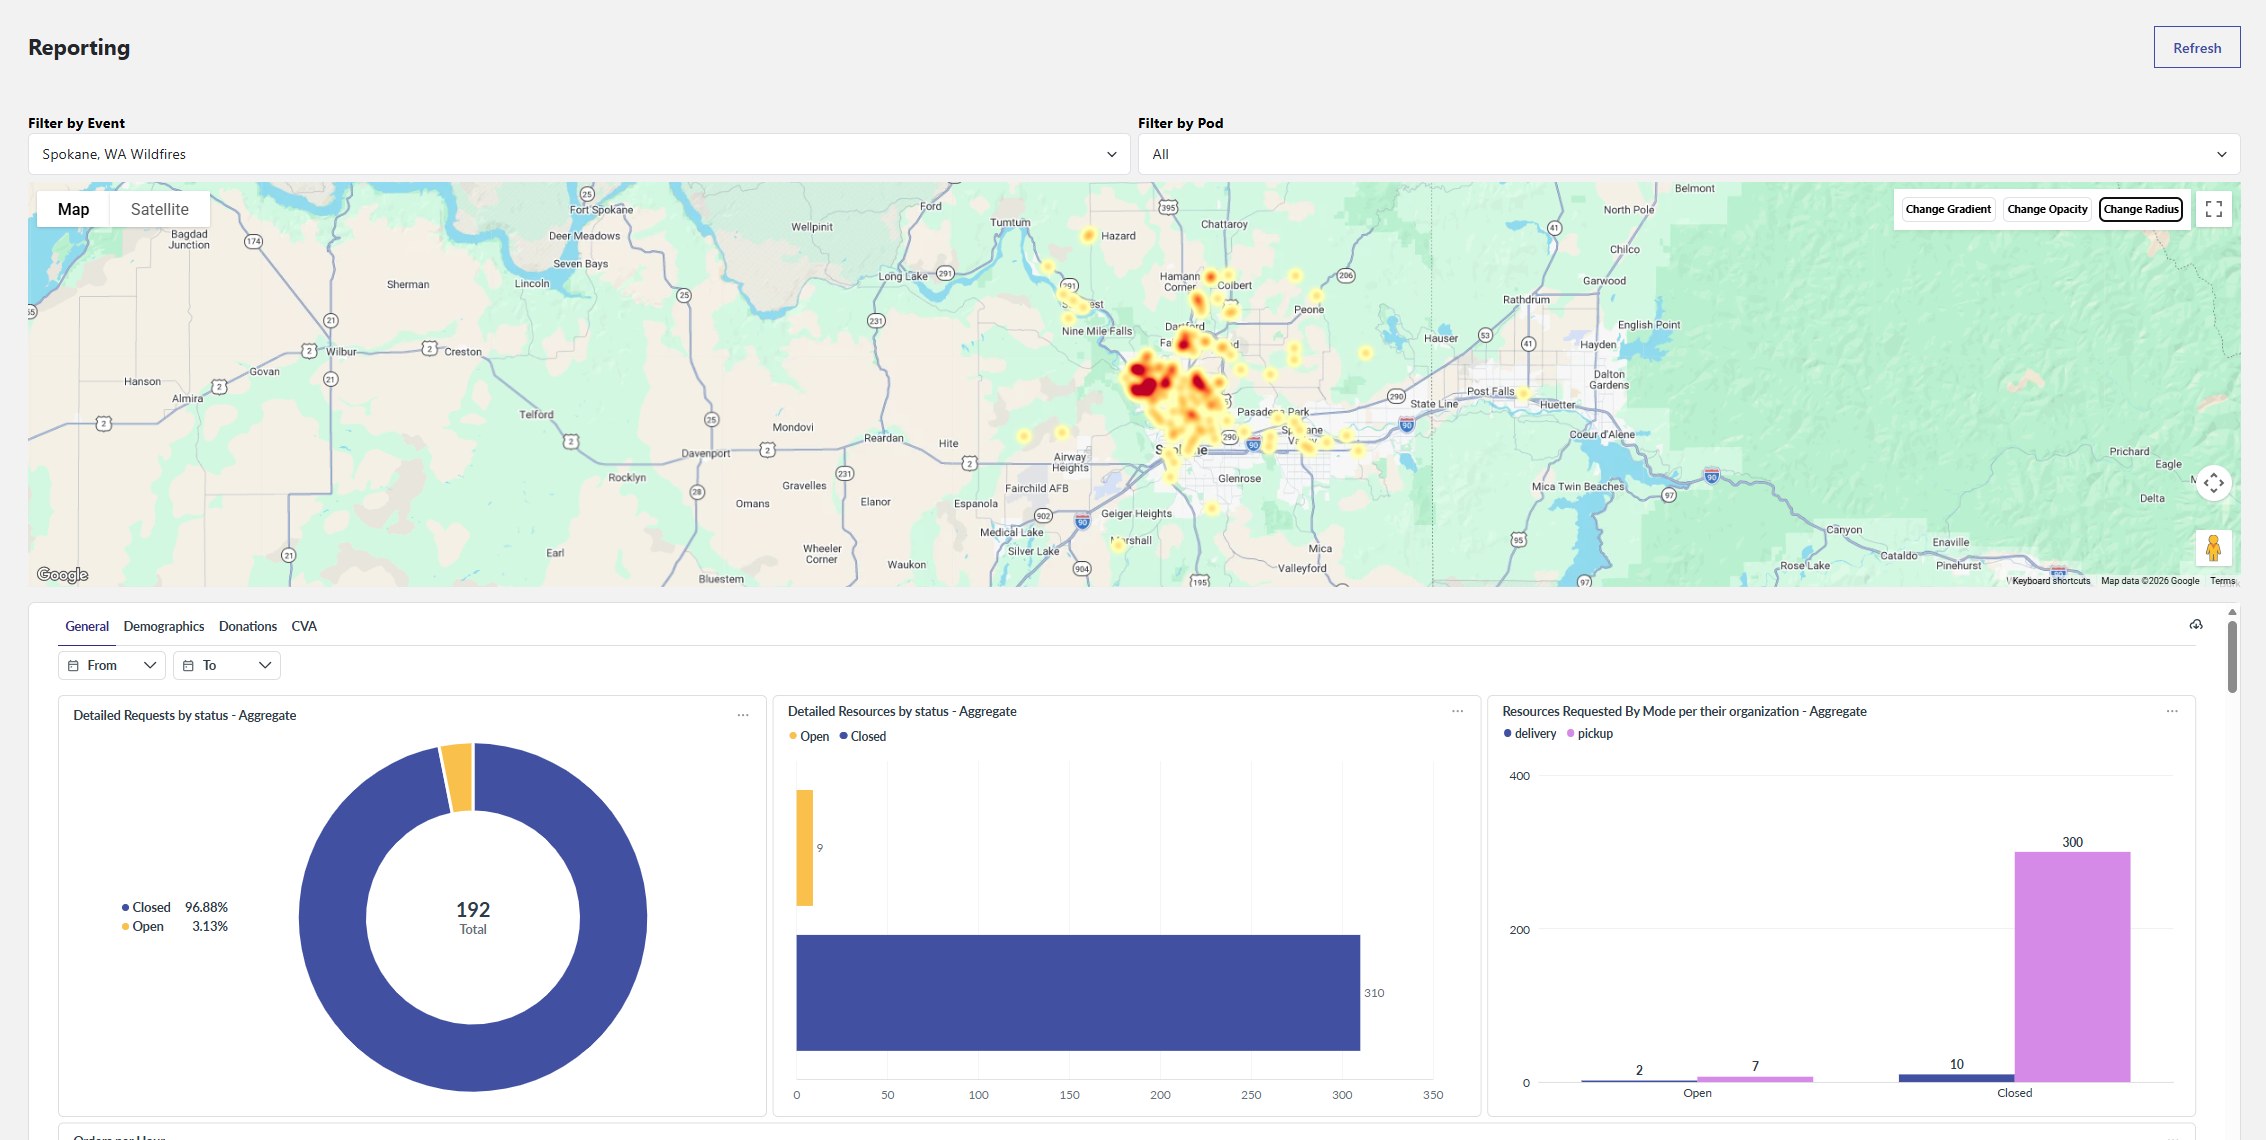
Task: Click the pickup Open bar labeled 7
Action: click(x=1755, y=1079)
